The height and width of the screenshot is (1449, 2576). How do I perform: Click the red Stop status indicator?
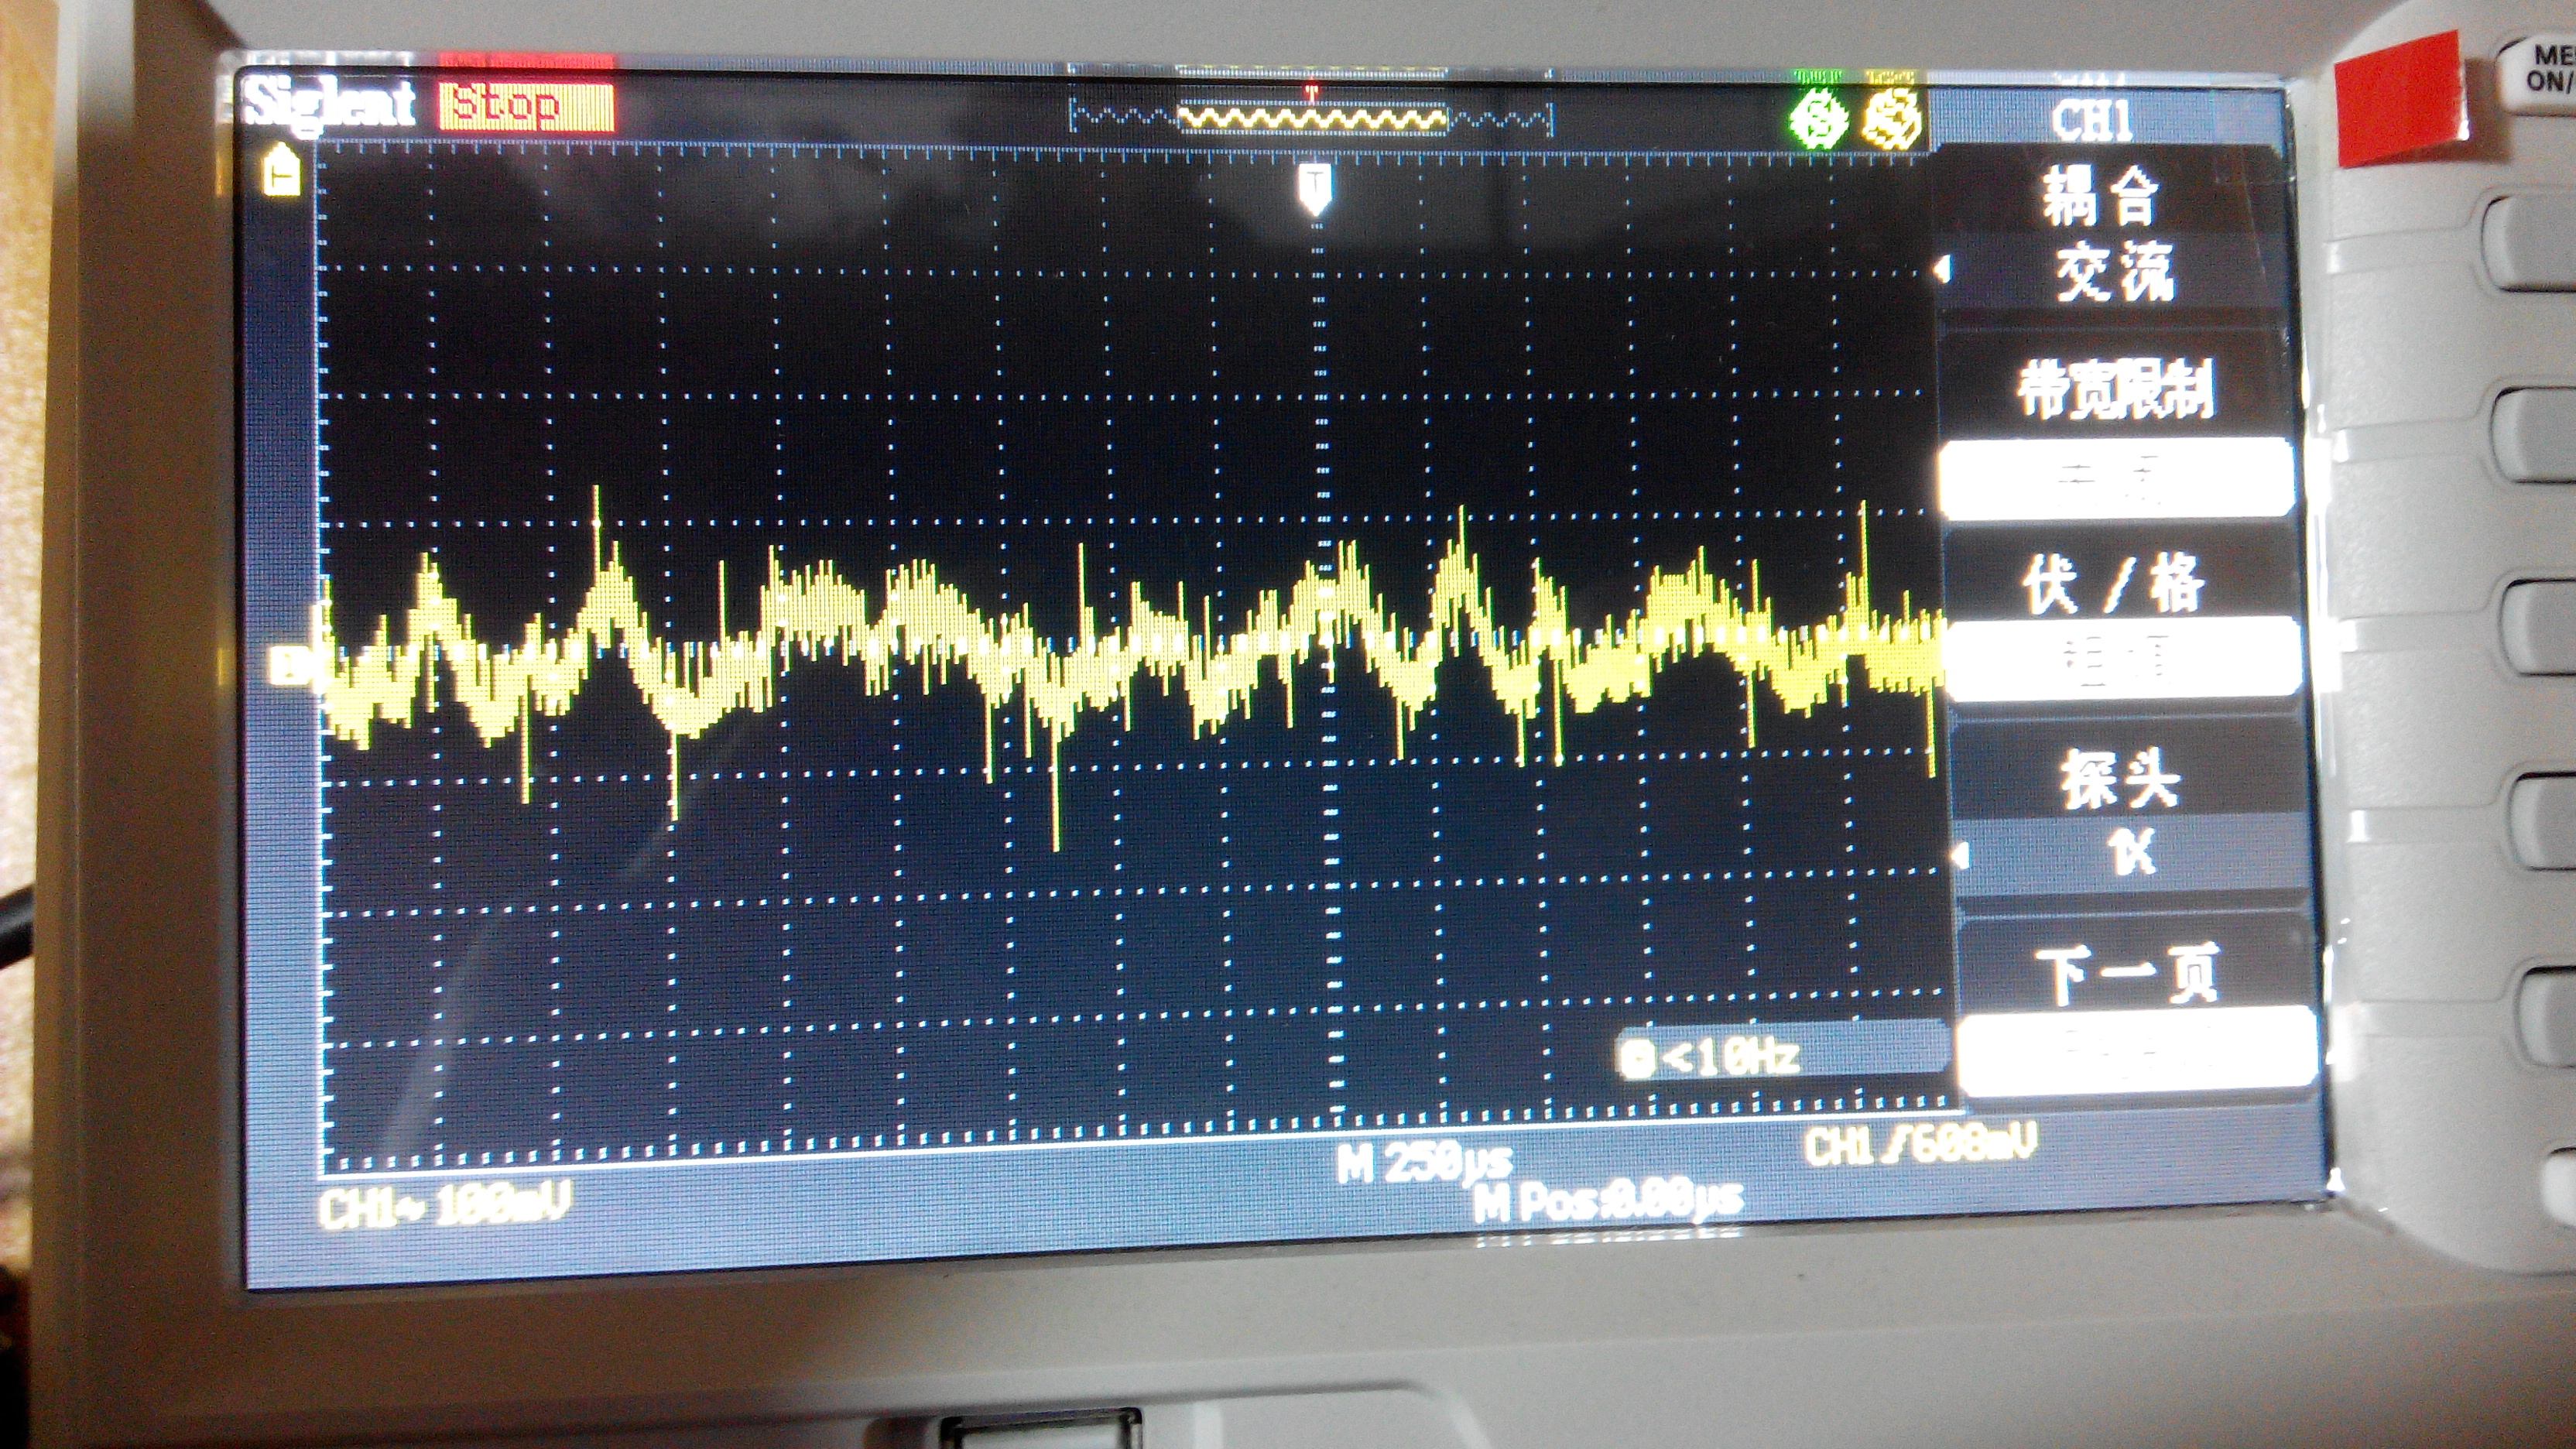pos(526,108)
